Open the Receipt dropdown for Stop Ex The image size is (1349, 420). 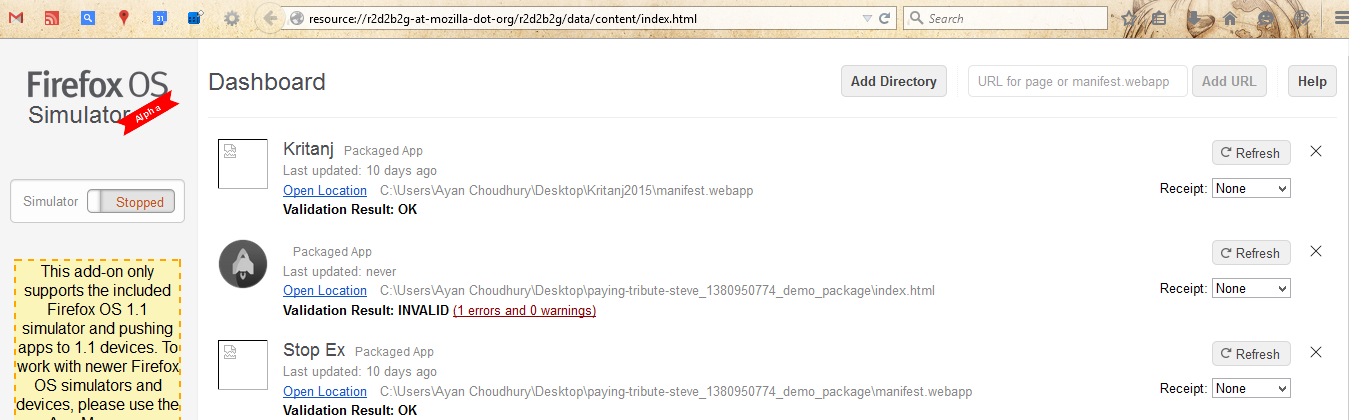[1251, 388]
